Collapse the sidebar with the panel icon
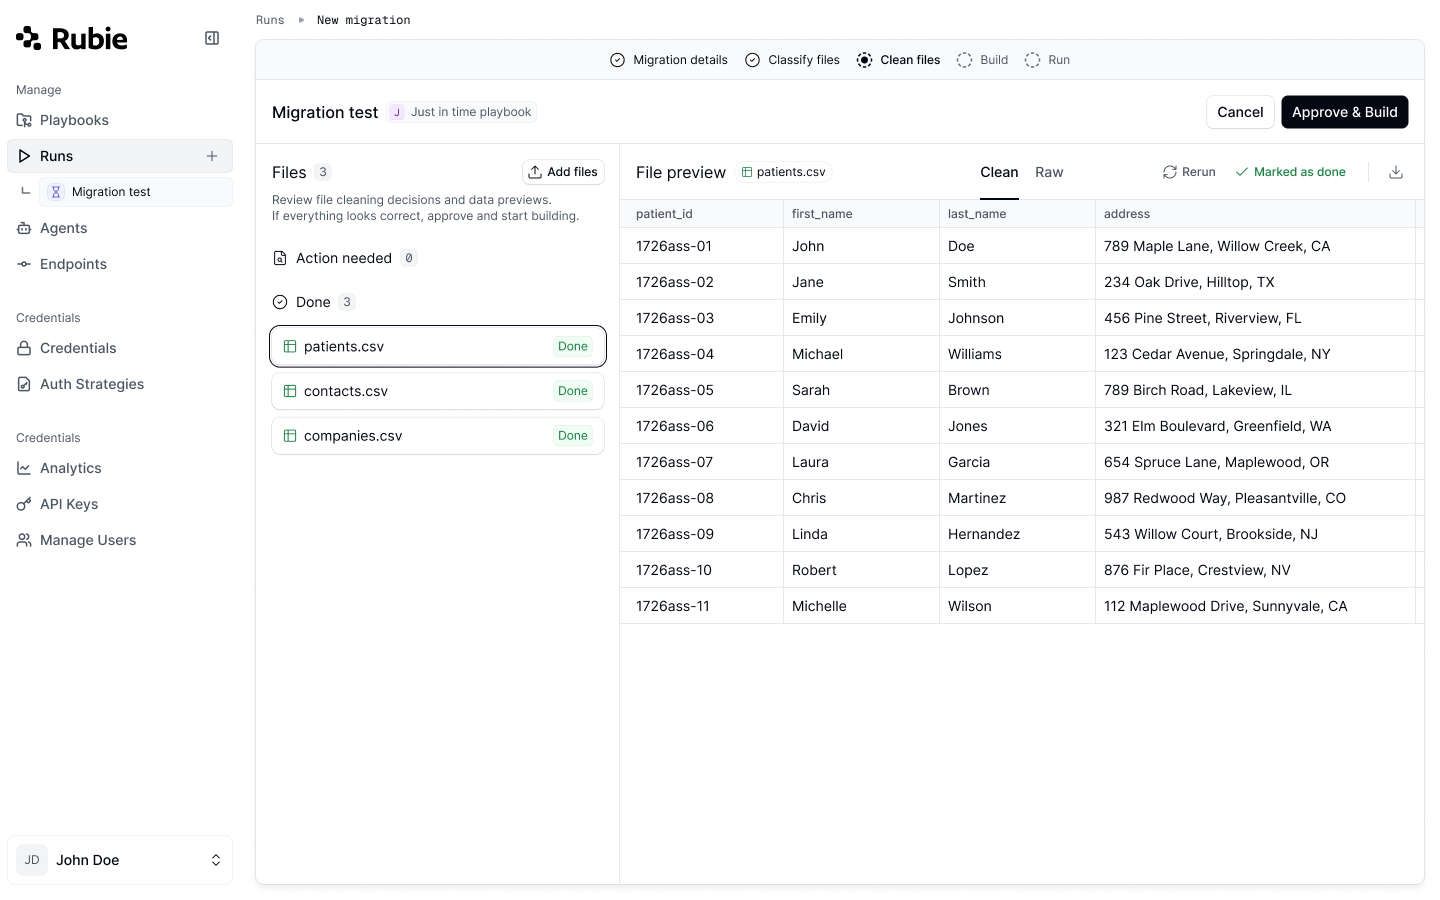 pos(211,38)
